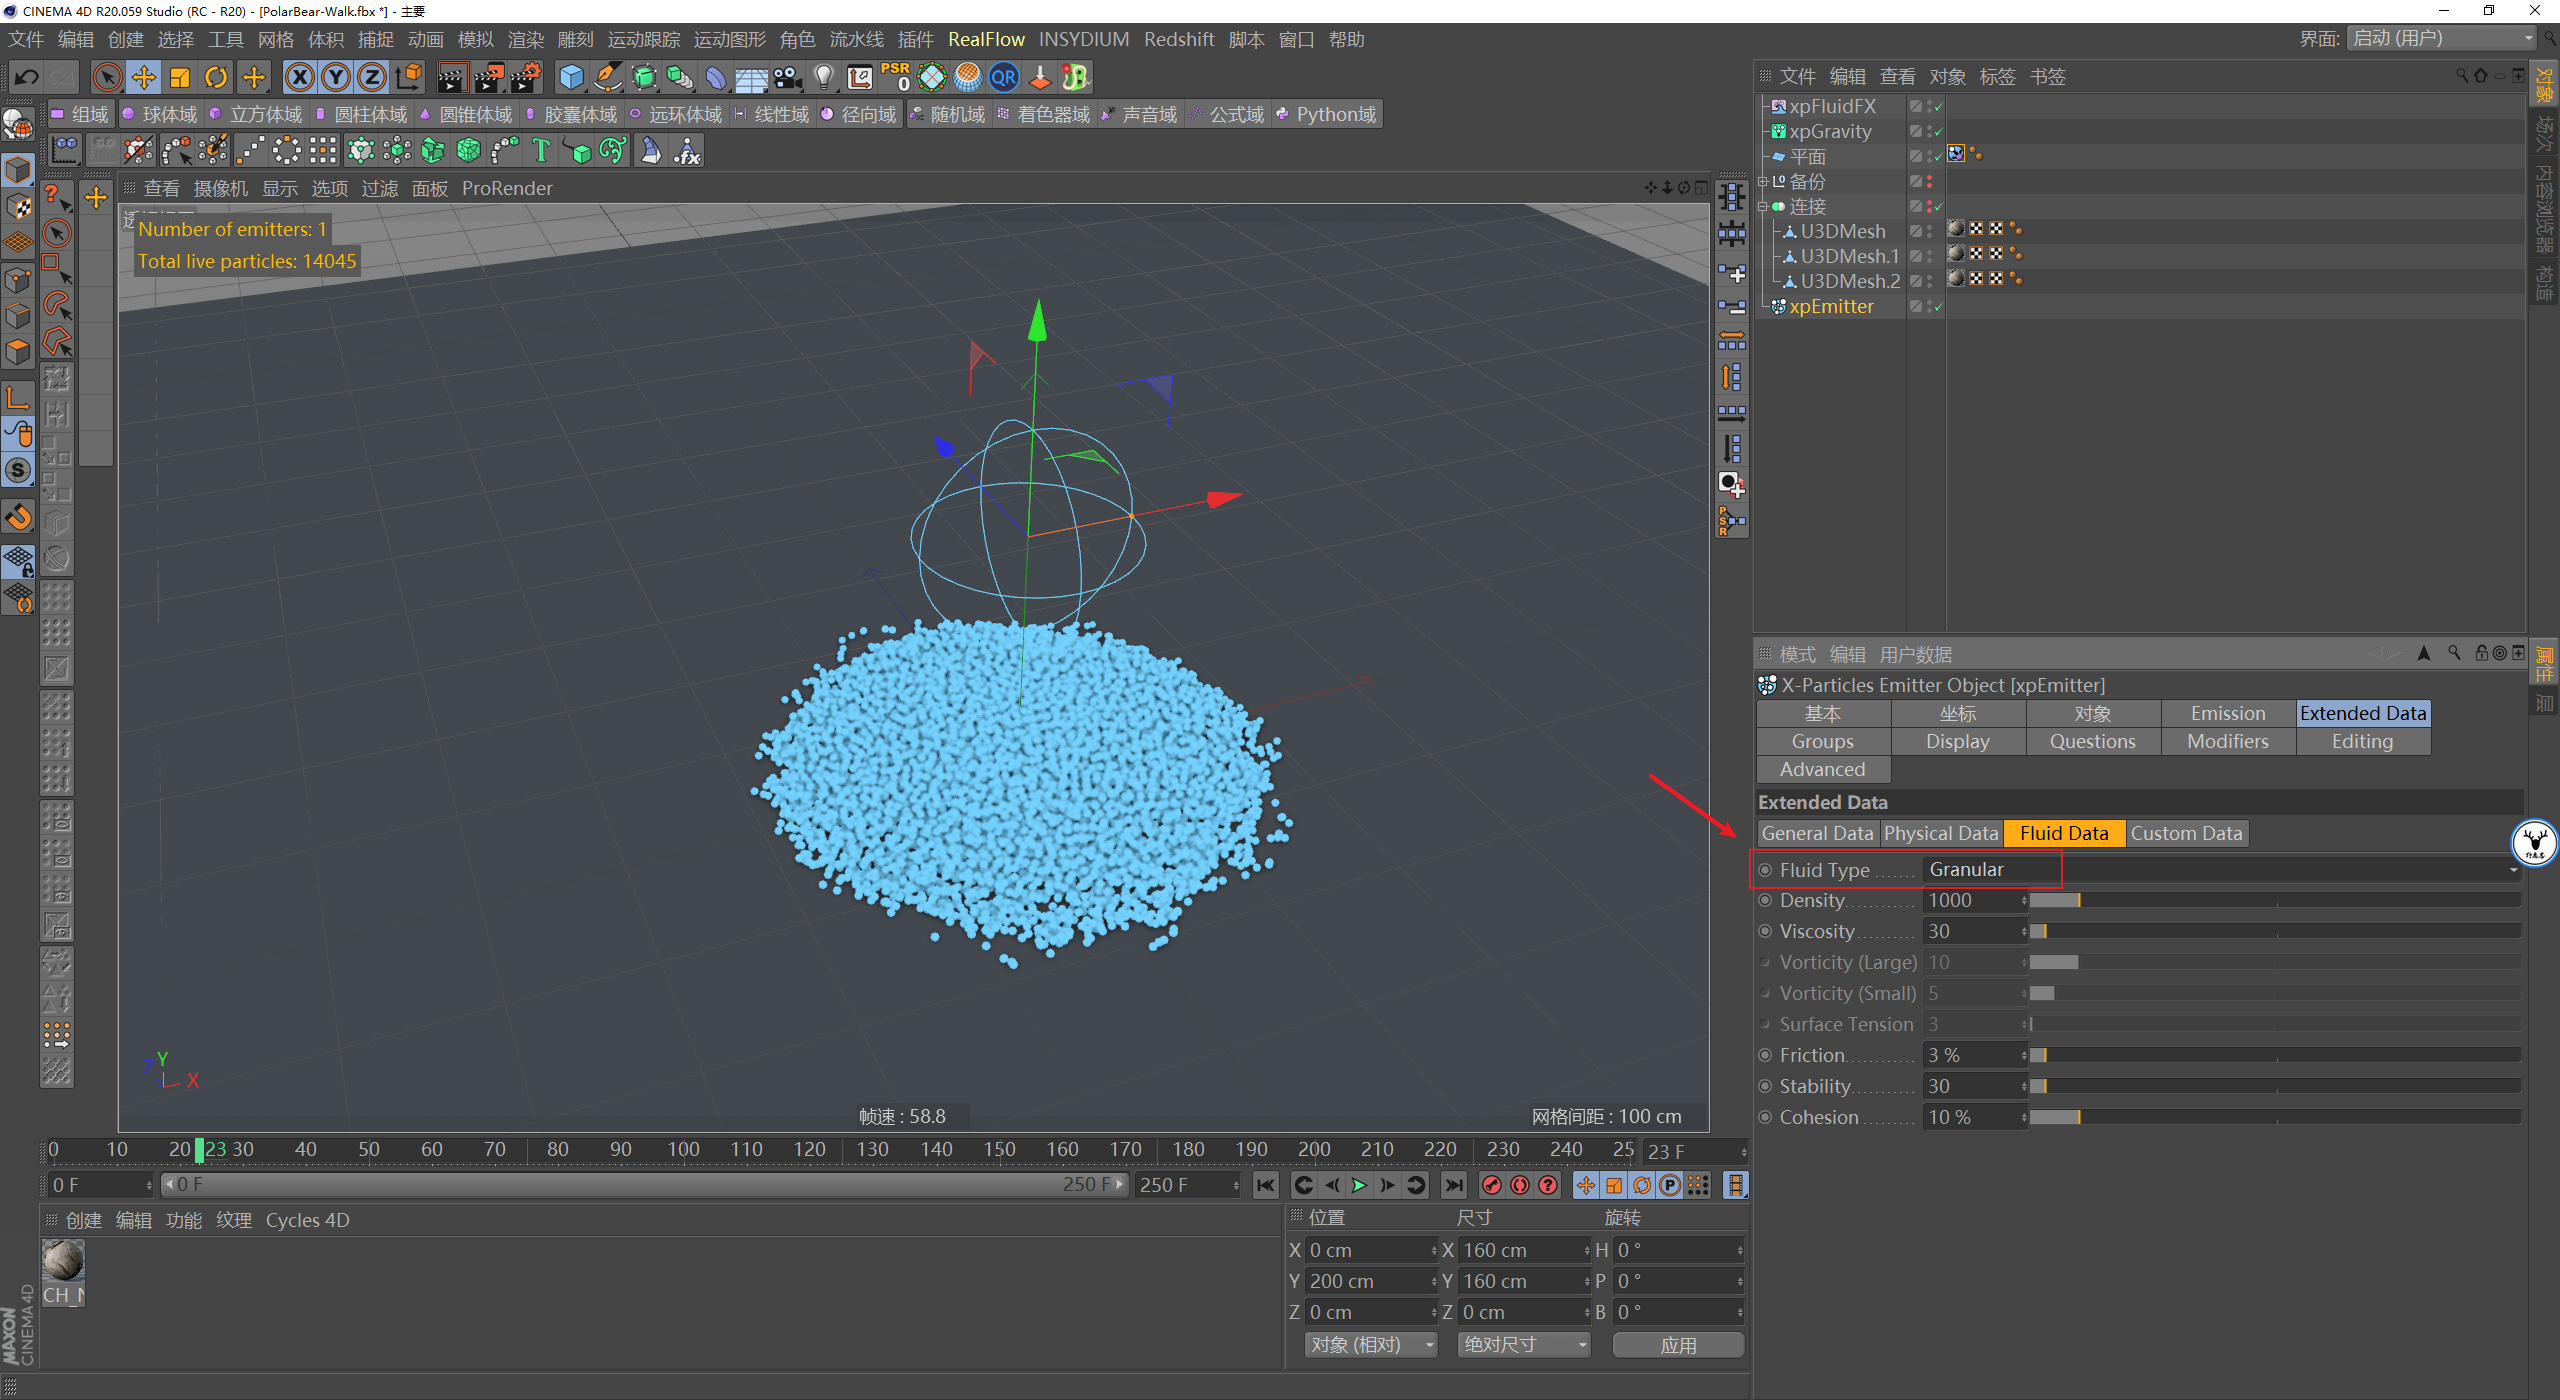
Task: Expand the 备份 object tree node
Action: click(1763, 182)
